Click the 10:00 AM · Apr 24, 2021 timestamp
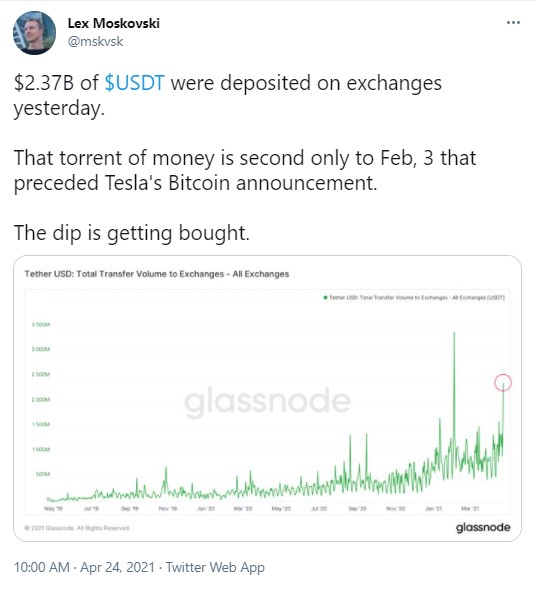Image resolution: width=536 pixels, height=589 pixels. tap(84, 567)
